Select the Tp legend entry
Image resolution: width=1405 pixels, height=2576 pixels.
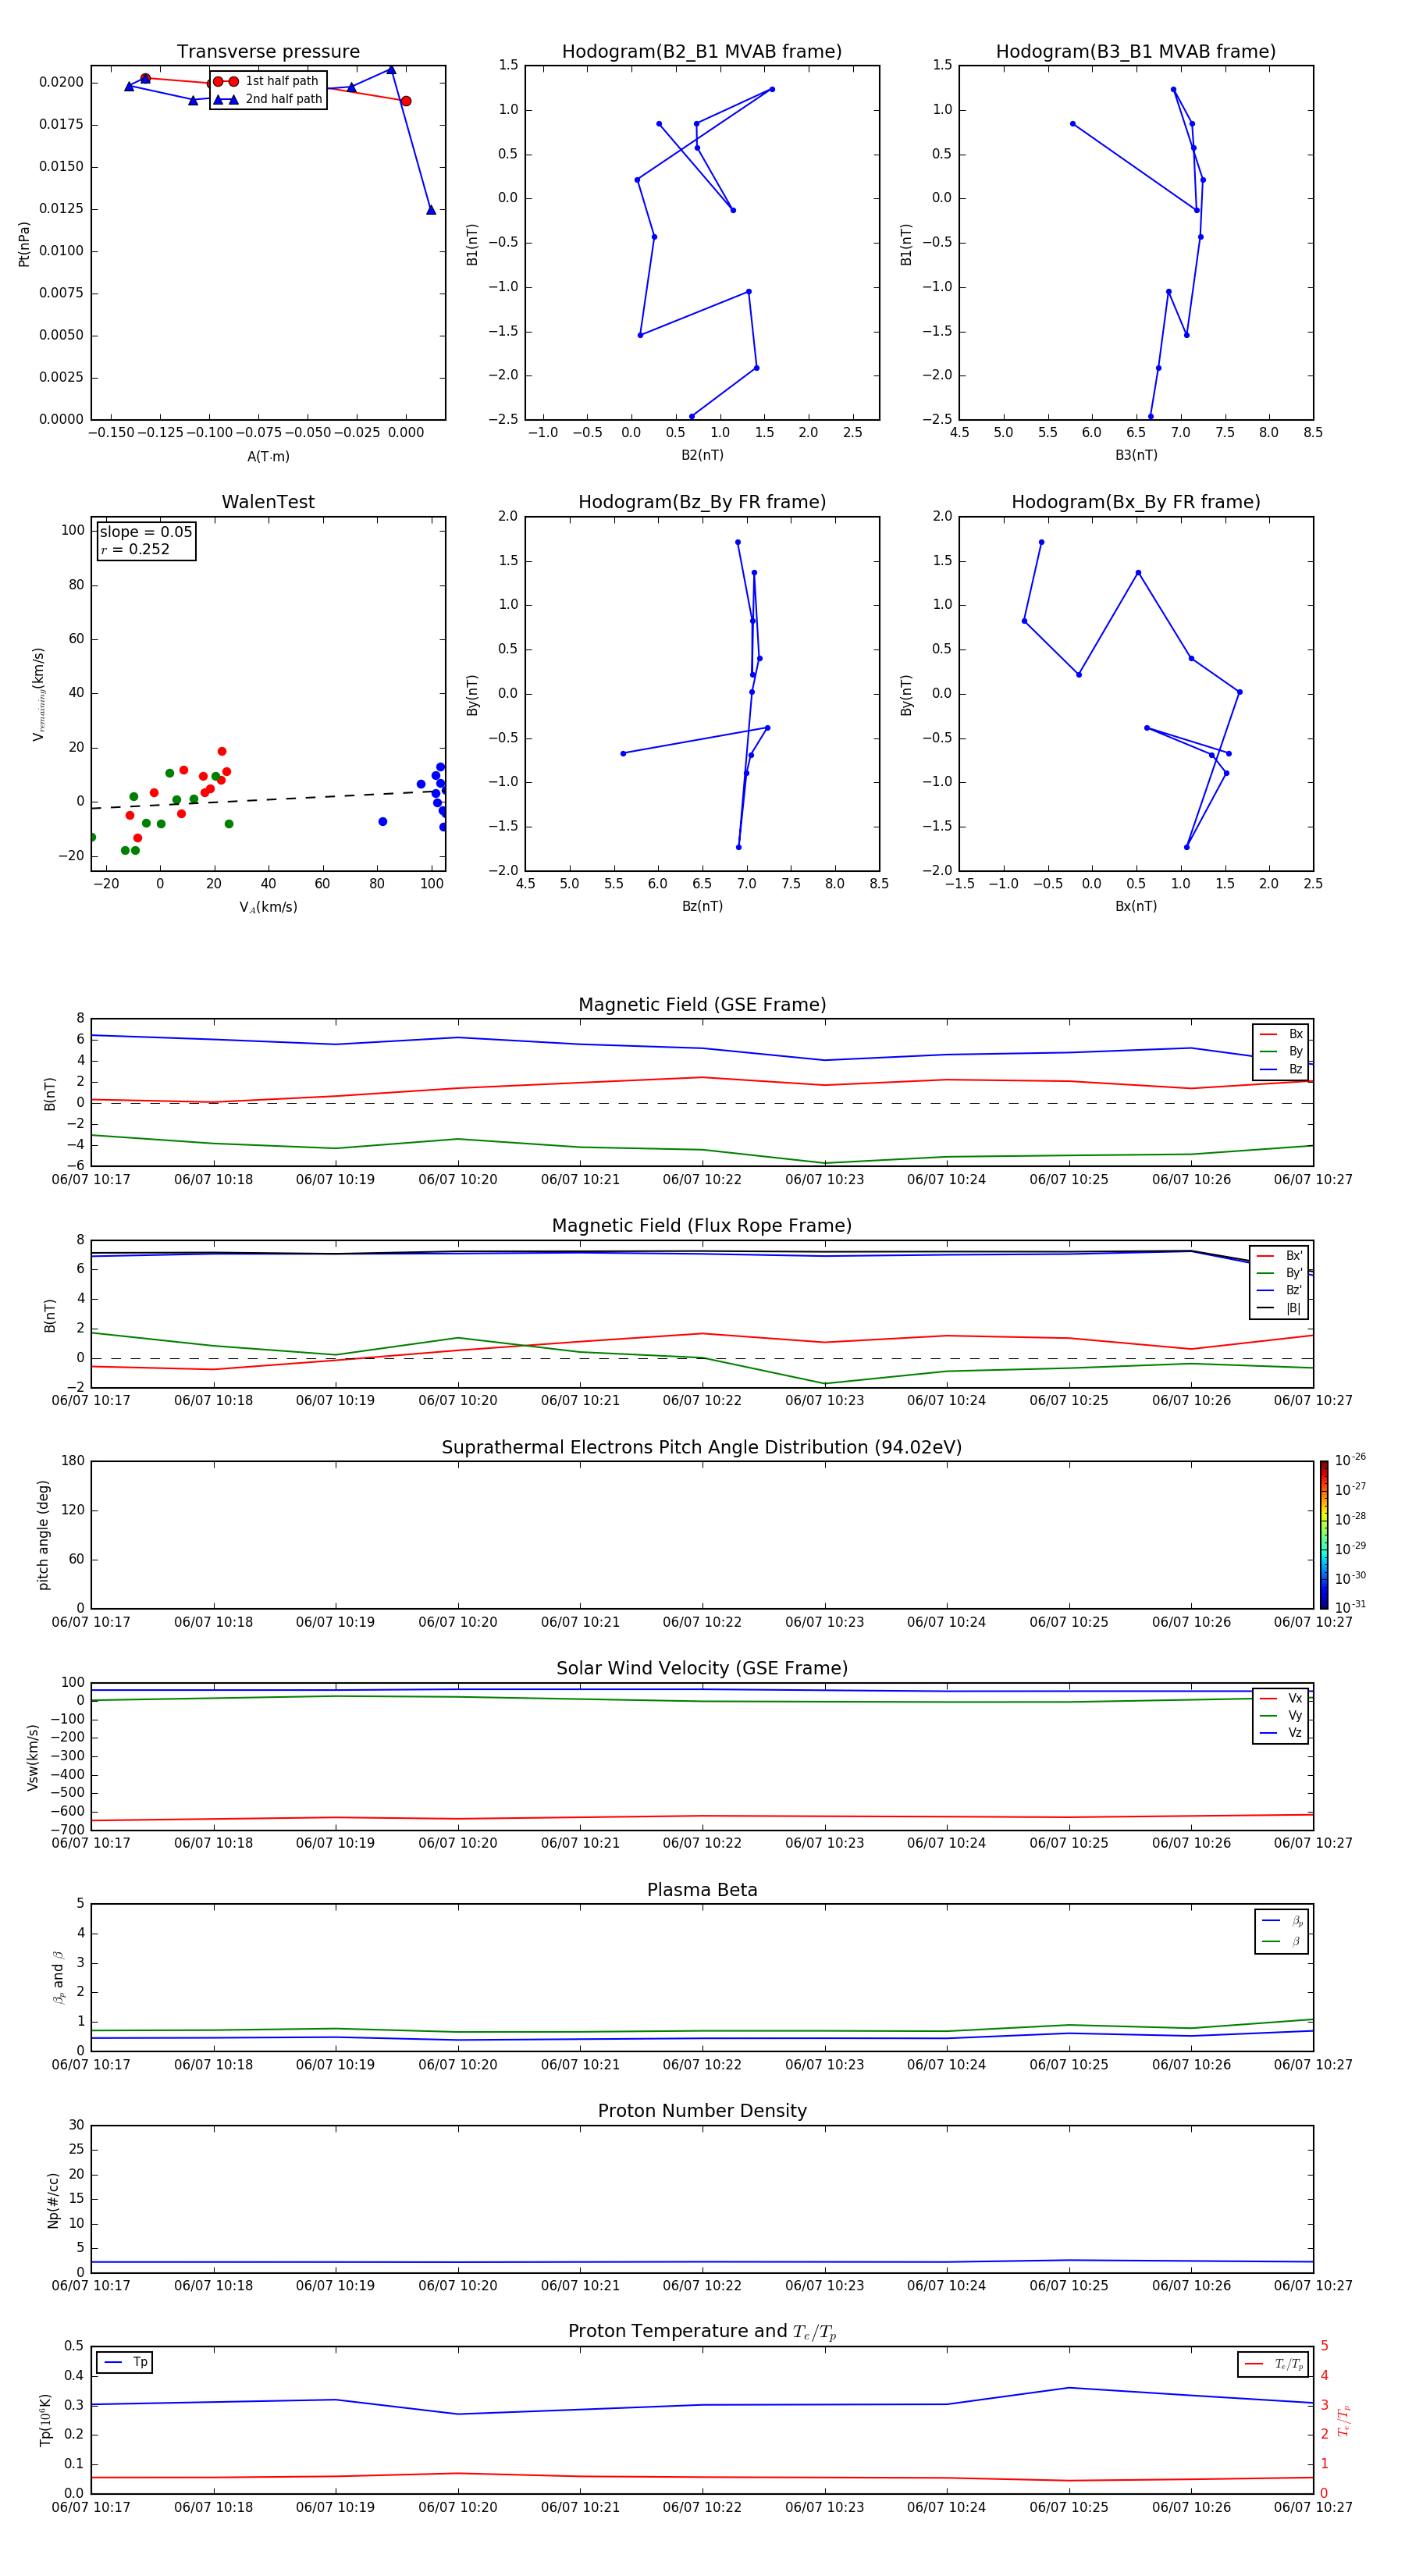tap(125, 2362)
